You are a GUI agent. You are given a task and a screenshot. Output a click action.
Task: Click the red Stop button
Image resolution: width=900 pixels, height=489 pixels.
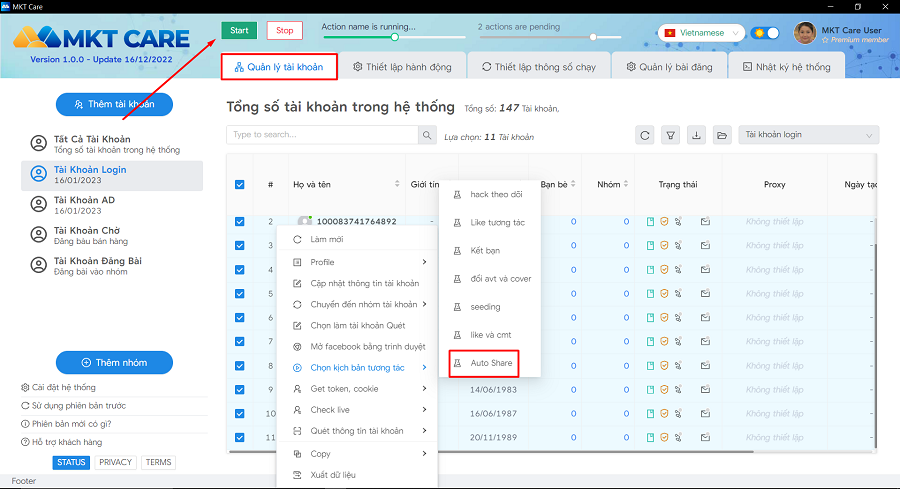click(x=285, y=30)
